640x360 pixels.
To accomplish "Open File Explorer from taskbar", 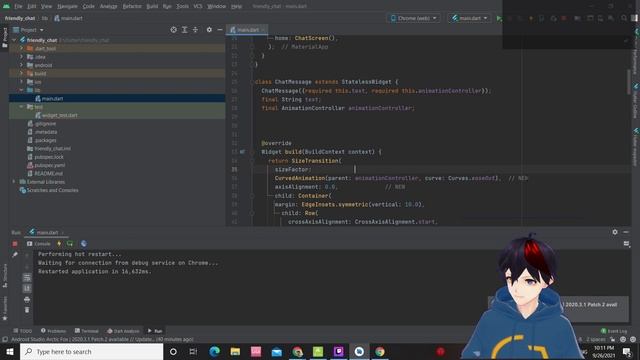I will 235,351.
